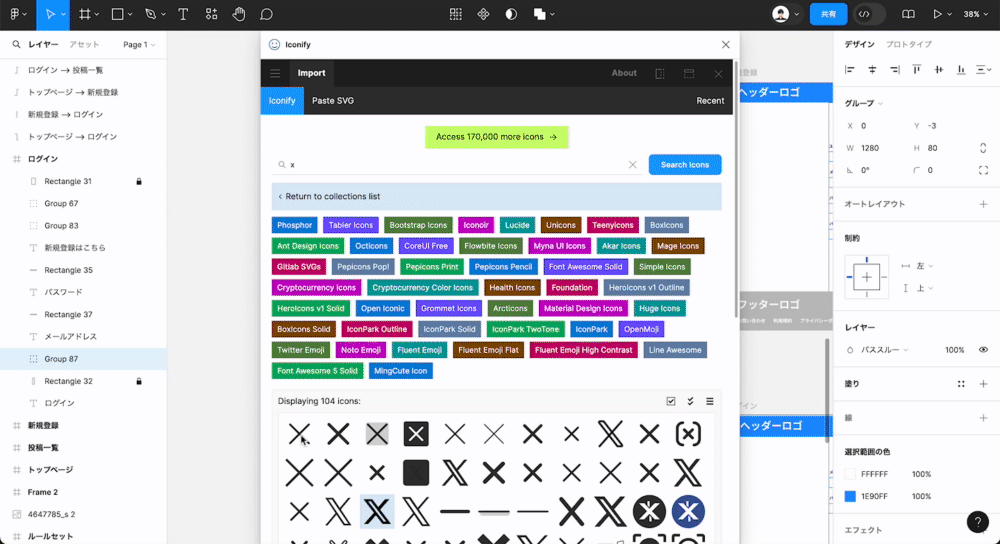Open the About tab in Iconify
The image size is (1000, 544).
pyautogui.click(x=624, y=73)
